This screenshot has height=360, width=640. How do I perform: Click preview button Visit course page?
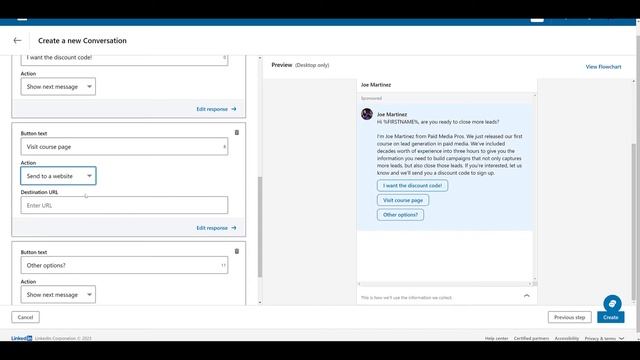tap(403, 200)
